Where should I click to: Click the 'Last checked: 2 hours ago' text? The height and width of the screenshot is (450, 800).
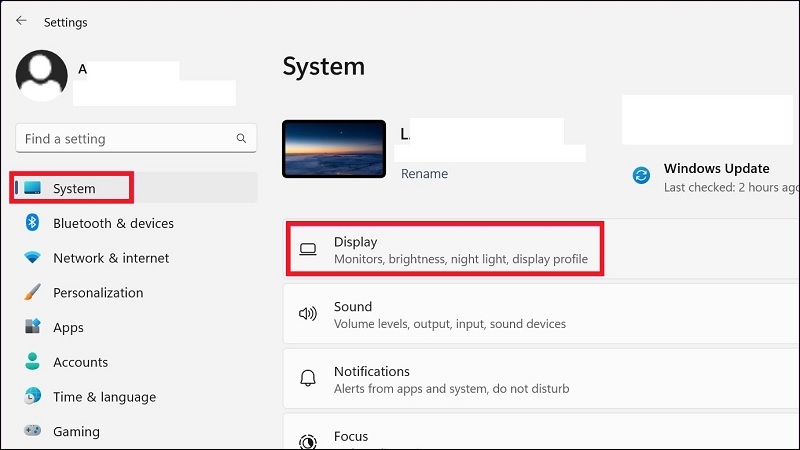click(x=732, y=187)
